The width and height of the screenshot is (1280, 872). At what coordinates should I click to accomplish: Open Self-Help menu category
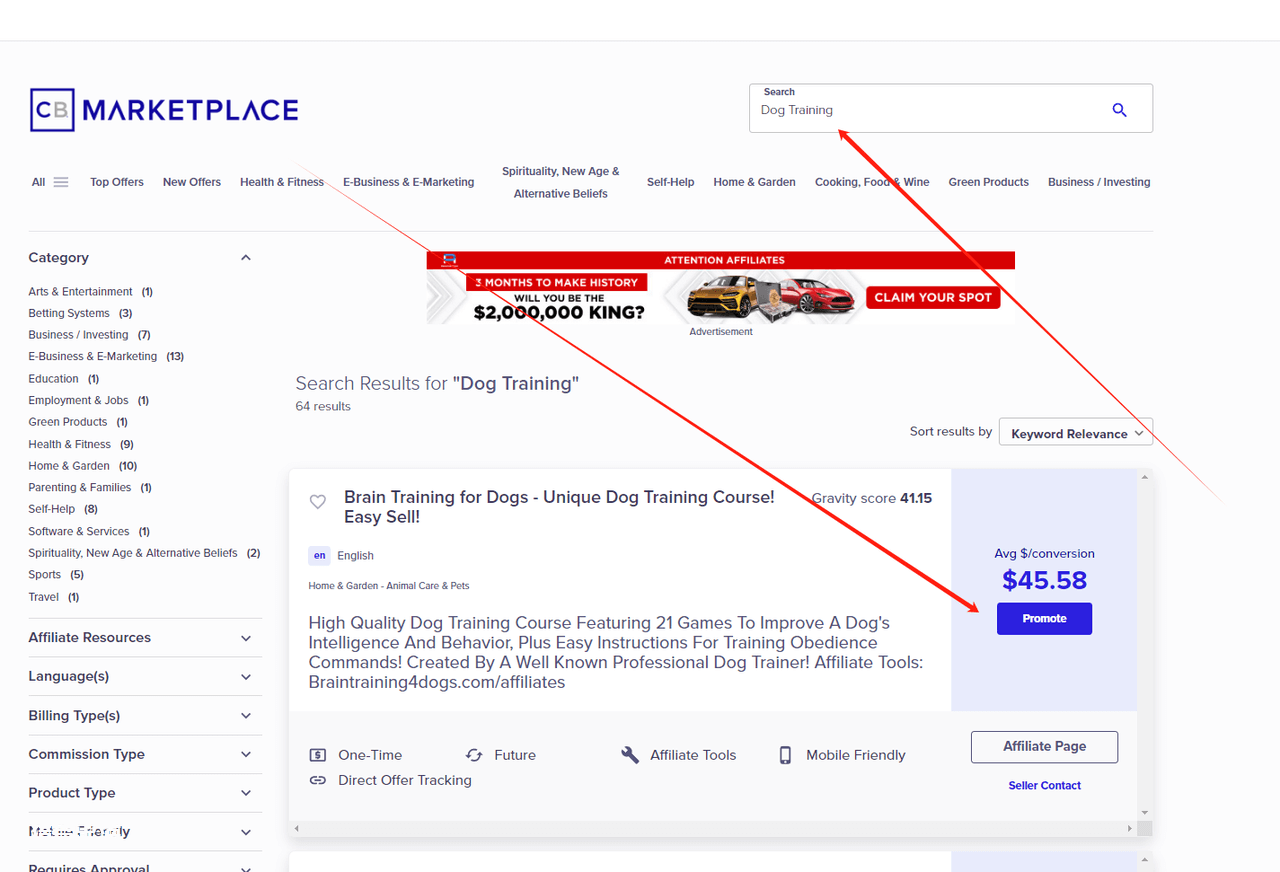pyautogui.click(x=671, y=182)
